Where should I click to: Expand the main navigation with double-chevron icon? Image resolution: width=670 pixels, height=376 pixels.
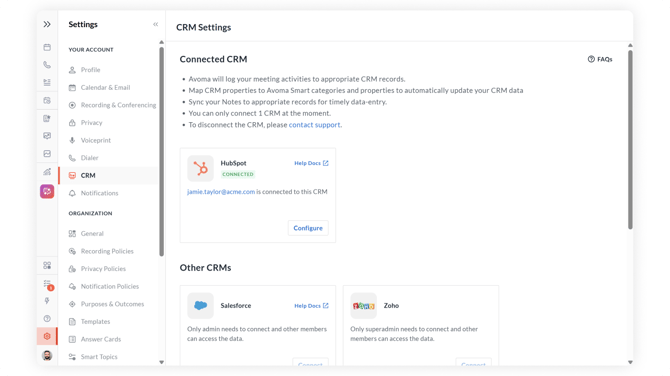pyautogui.click(x=47, y=24)
